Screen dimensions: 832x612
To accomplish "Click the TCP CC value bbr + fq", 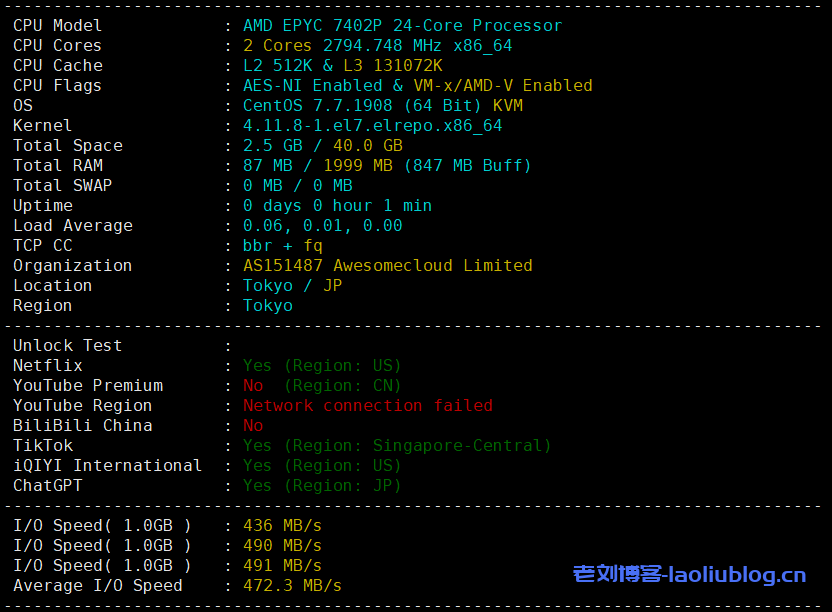I will (280, 245).
